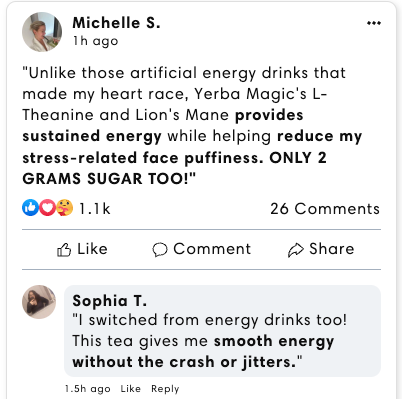The height and width of the screenshot is (399, 402).
Task: Reply to Sophia T.'s comment
Action: point(165,389)
